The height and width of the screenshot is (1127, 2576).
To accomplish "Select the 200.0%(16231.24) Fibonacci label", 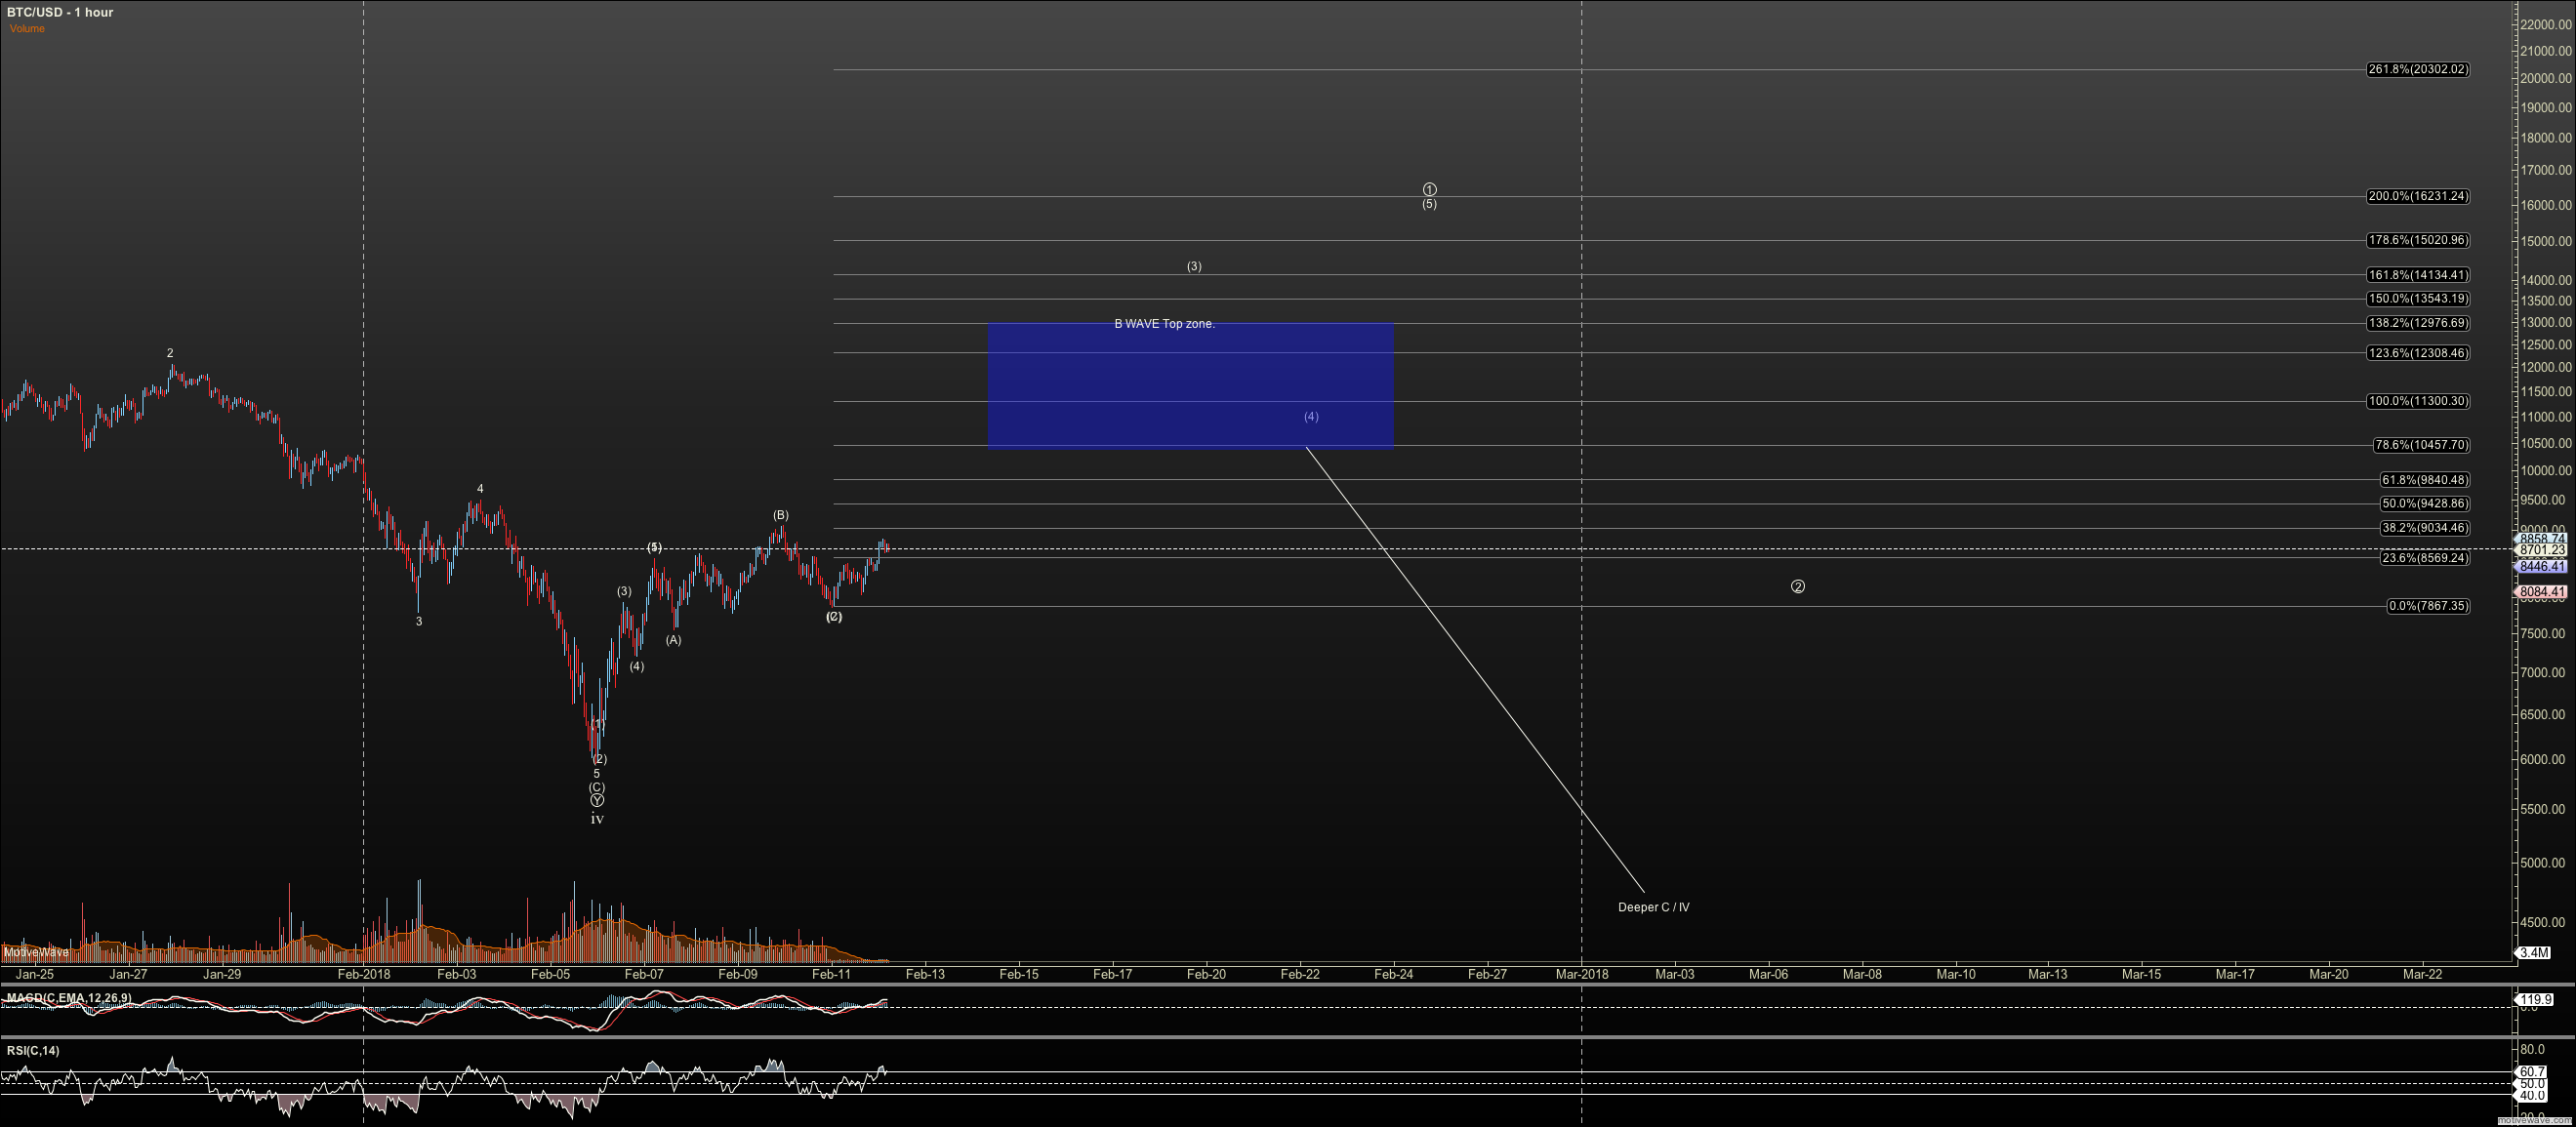I will pyautogui.click(x=2417, y=196).
